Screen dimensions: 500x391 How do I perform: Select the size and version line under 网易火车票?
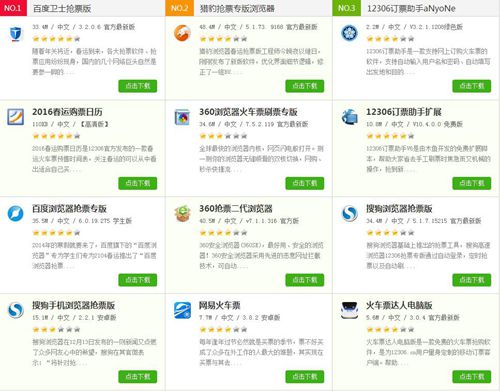[x=240, y=318]
